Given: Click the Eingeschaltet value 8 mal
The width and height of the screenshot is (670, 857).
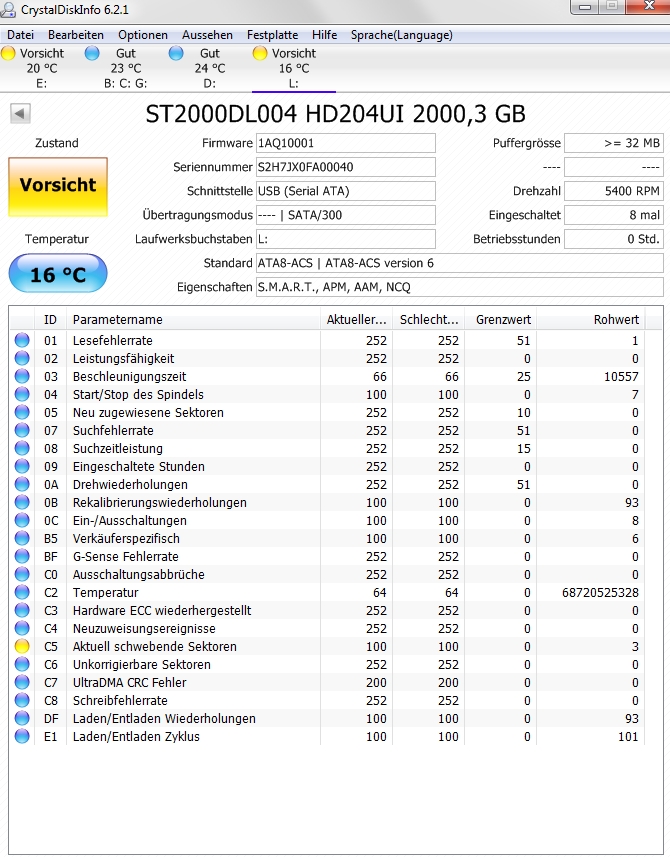Looking at the screenshot, I should [614, 215].
